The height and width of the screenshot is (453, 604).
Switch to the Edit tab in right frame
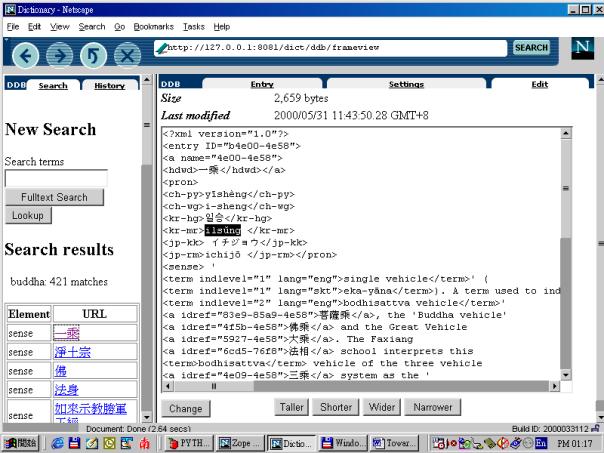540,84
